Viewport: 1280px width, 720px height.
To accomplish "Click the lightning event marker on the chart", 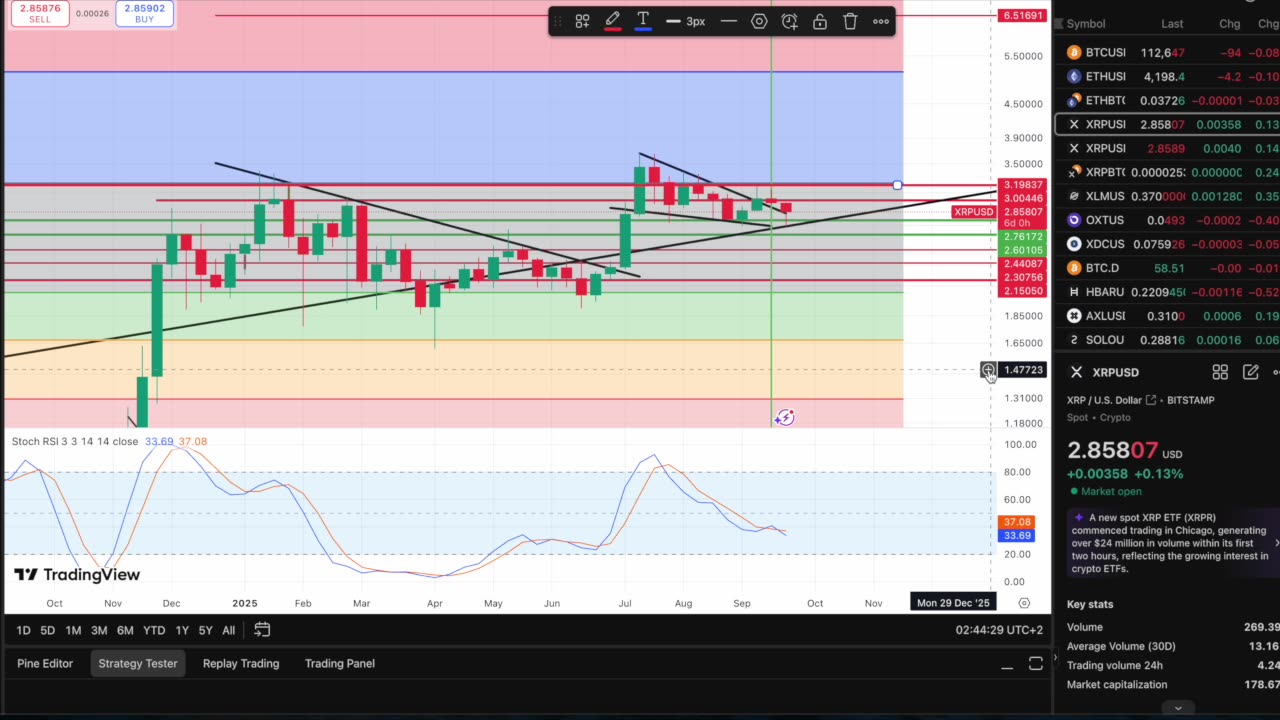I will (785, 417).
